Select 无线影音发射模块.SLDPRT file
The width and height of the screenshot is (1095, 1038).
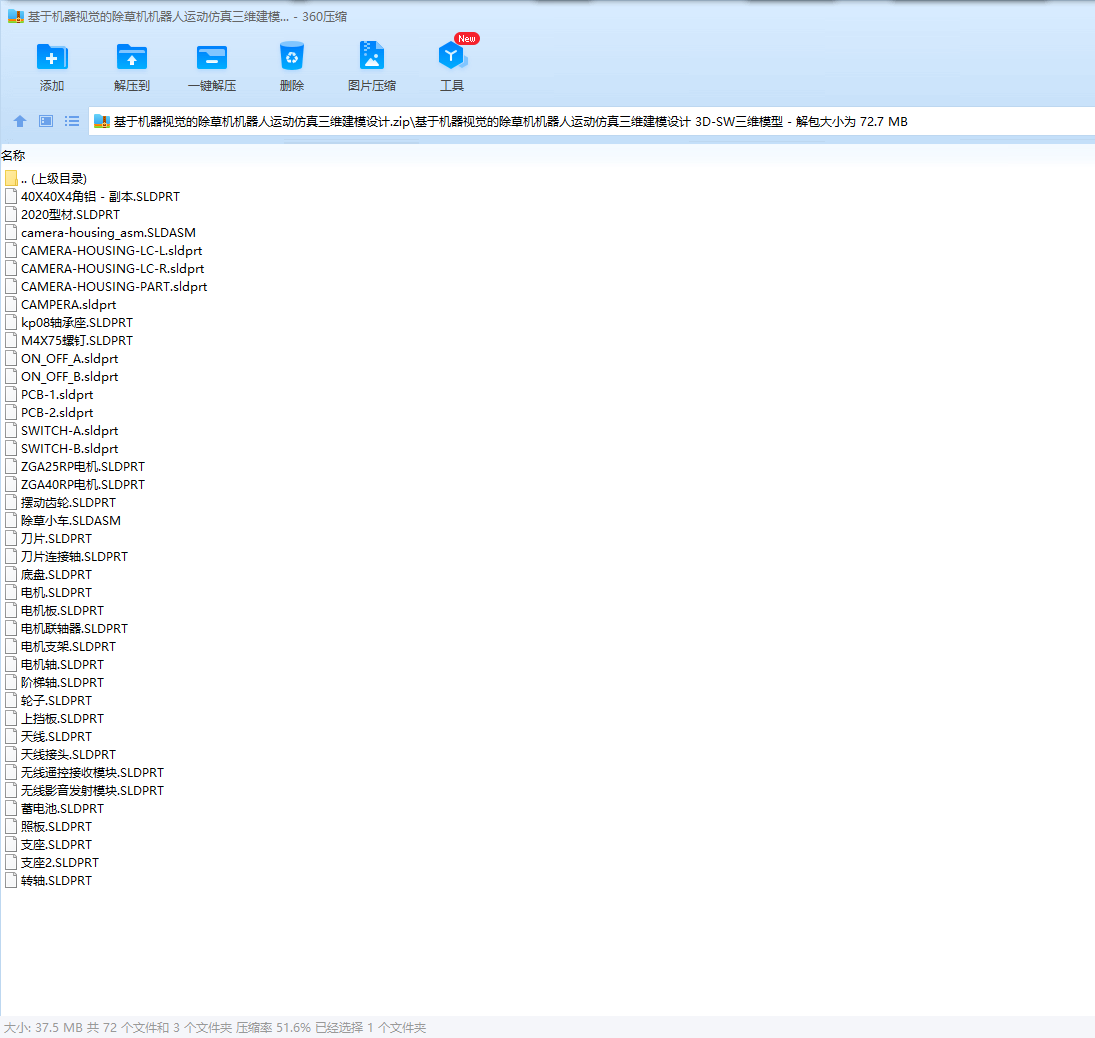pos(92,791)
